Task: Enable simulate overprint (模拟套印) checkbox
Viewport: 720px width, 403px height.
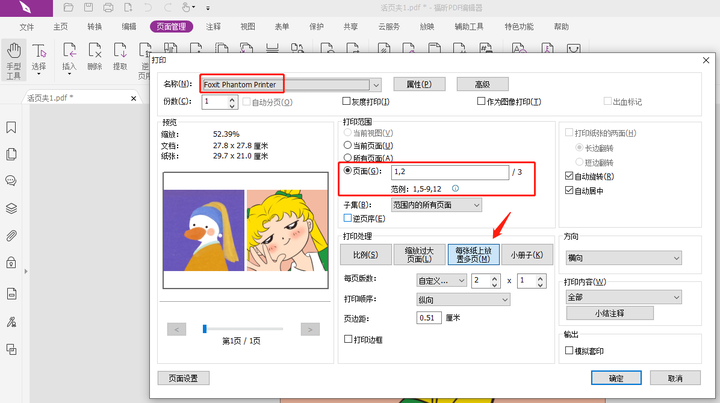Action: coord(569,351)
